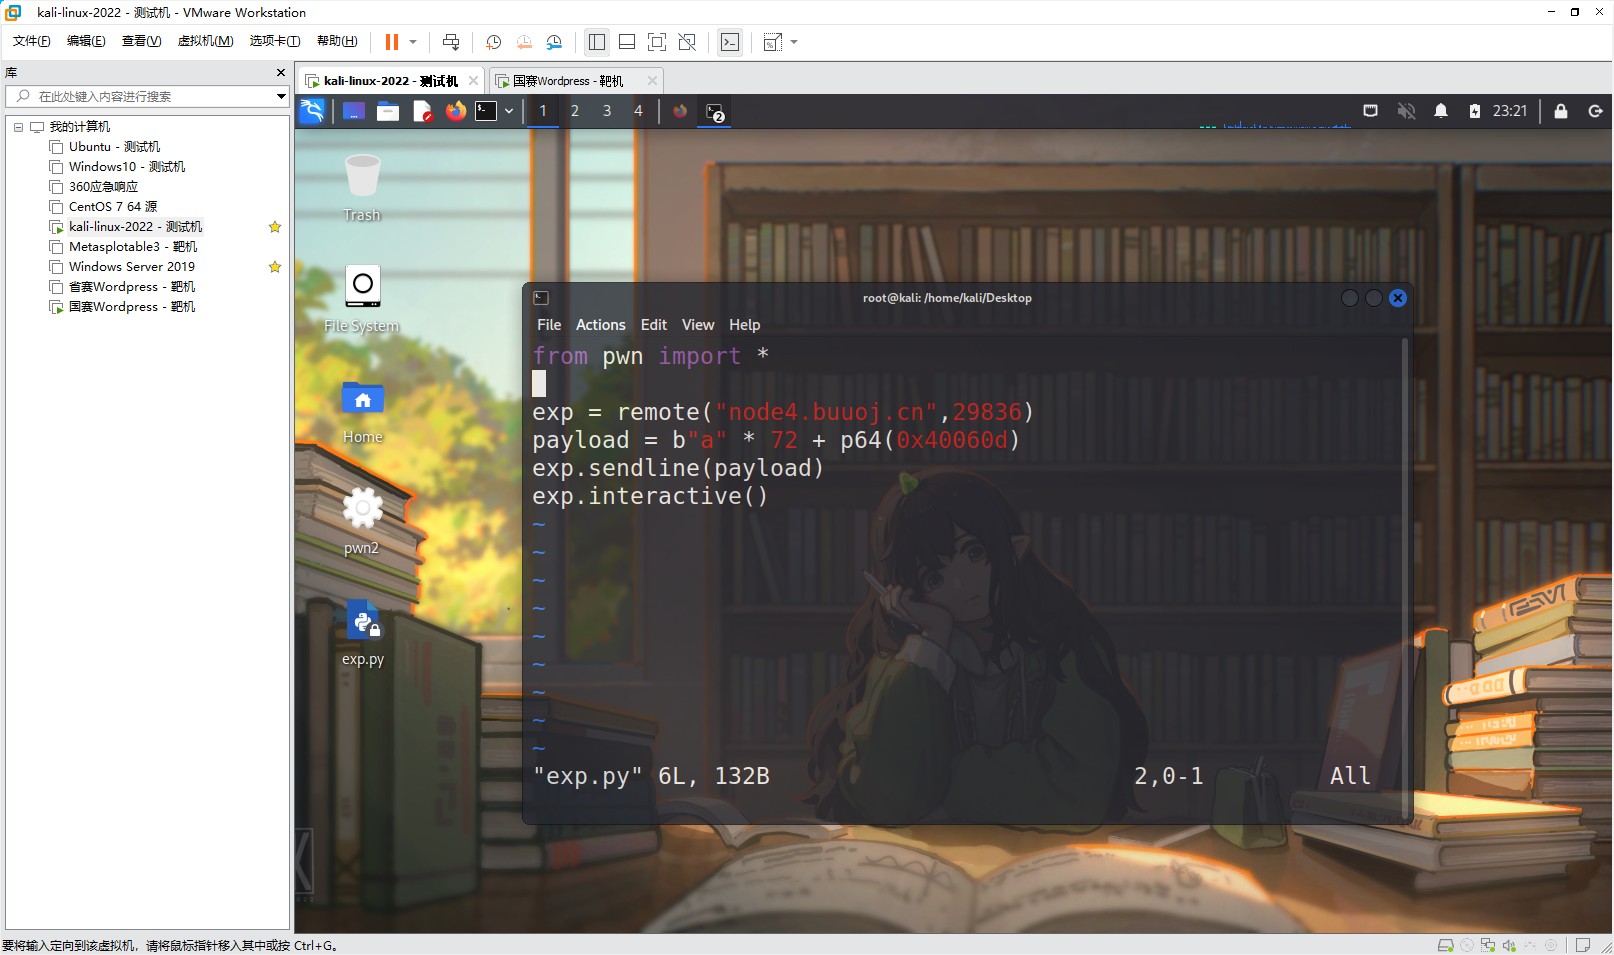Viewport: 1614px width, 955px height.
Task: Unmute audio from the Kali volume icon
Action: click(x=1406, y=111)
